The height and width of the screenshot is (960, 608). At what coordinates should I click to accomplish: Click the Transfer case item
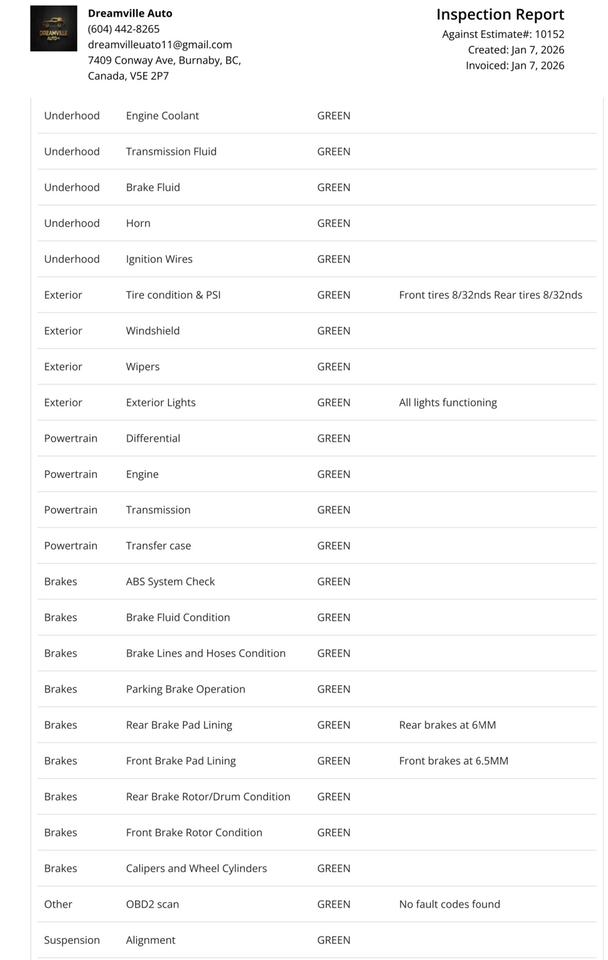pos(158,546)
